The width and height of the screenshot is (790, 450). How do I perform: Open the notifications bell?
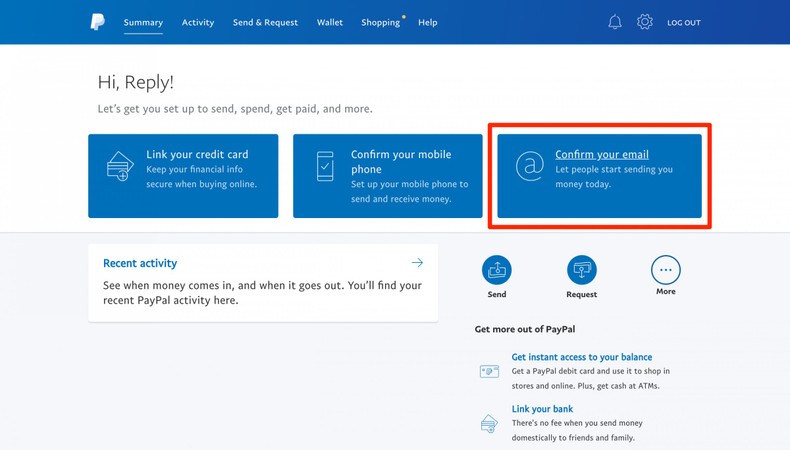[x=615, y=22]
